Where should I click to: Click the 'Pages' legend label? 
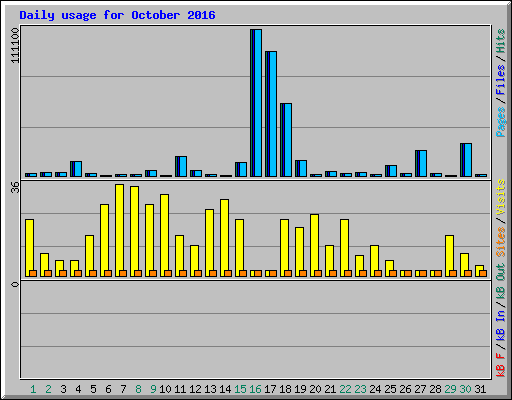pyautogui.click(x=501, y=122)
